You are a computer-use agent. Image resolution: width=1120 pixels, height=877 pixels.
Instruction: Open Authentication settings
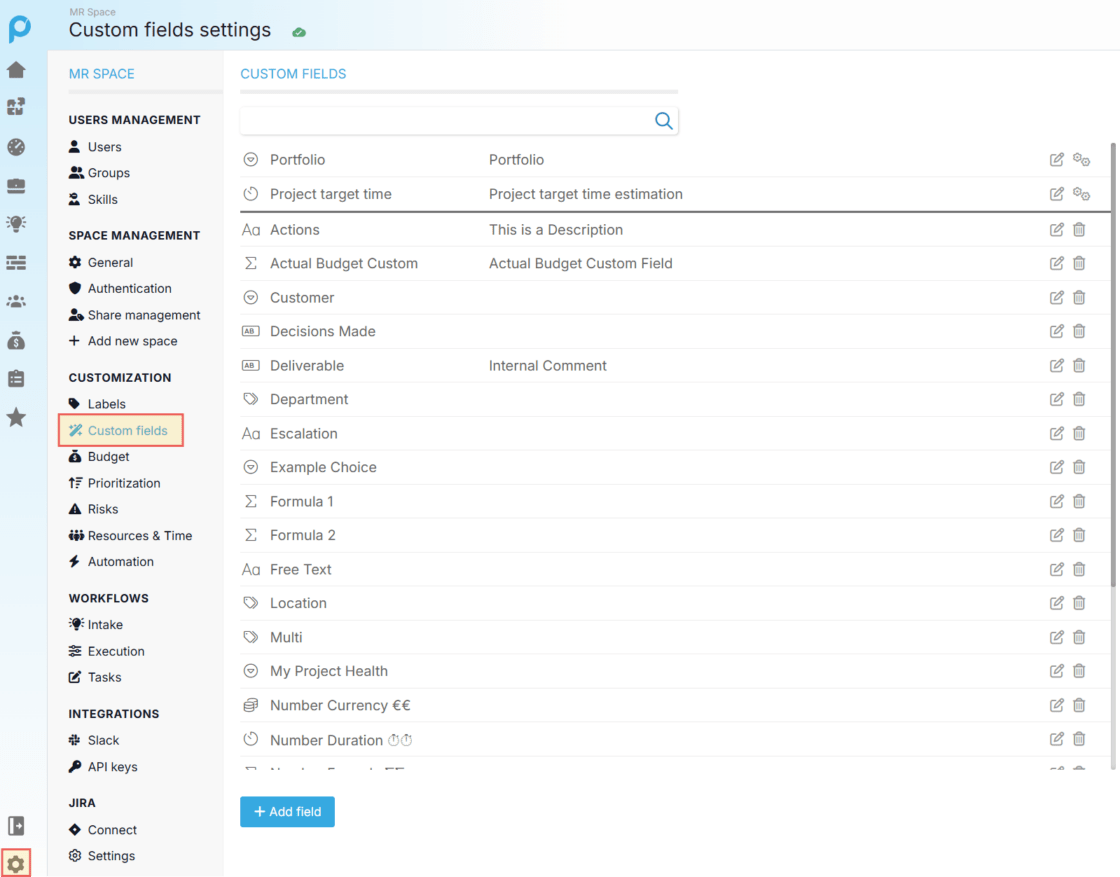120,289
